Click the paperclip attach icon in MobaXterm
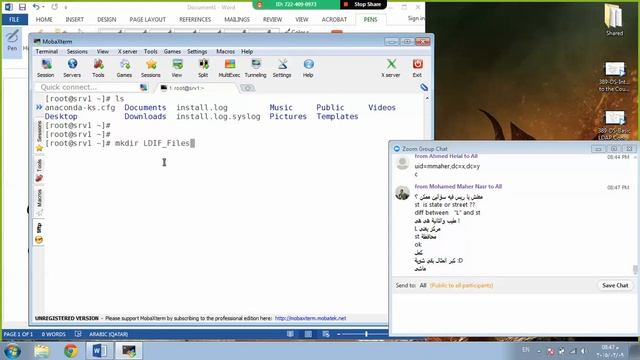The width and height of the screenshot is (640, 360). pyautogui.click(x=424, y=87)
